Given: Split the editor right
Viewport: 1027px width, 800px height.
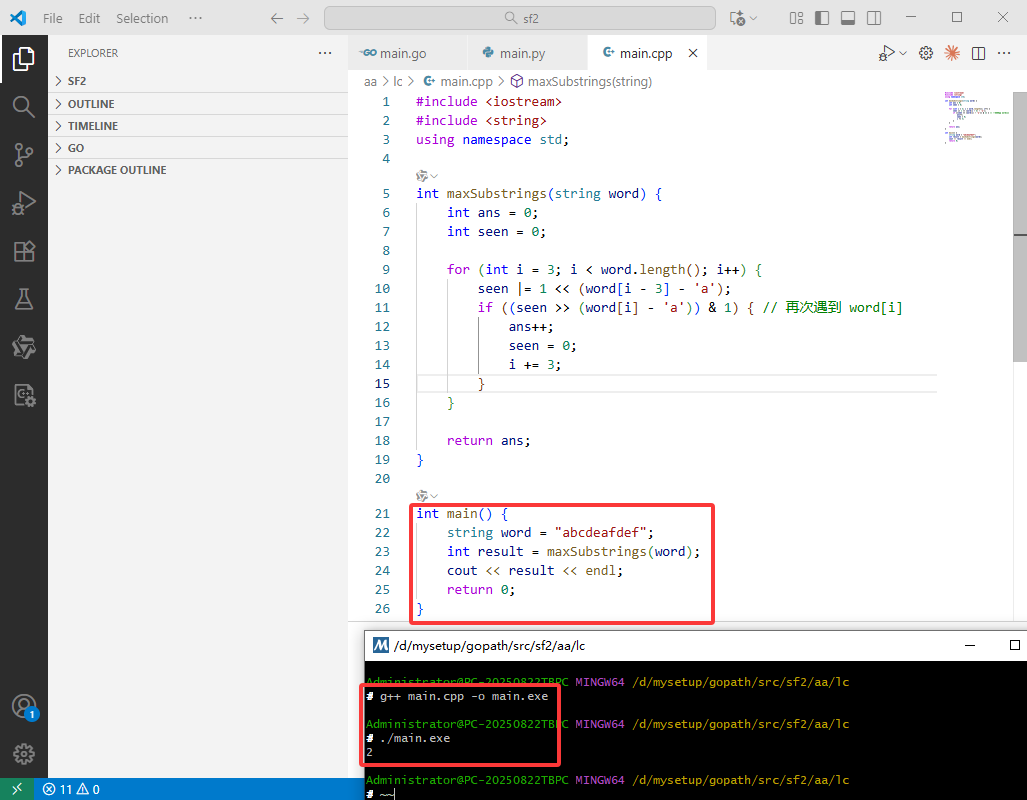Looking at the screenshot, I should click(x=979, y=53).
